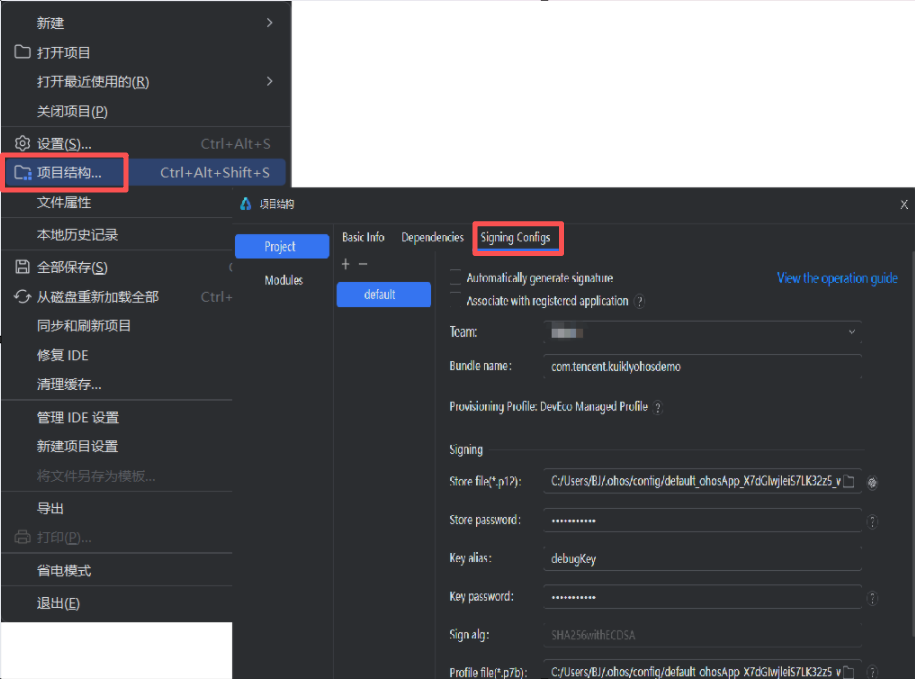This screenshot has width=915, height=679.
Task: Open 项目结构... menu item
Action: click(146, 173)
